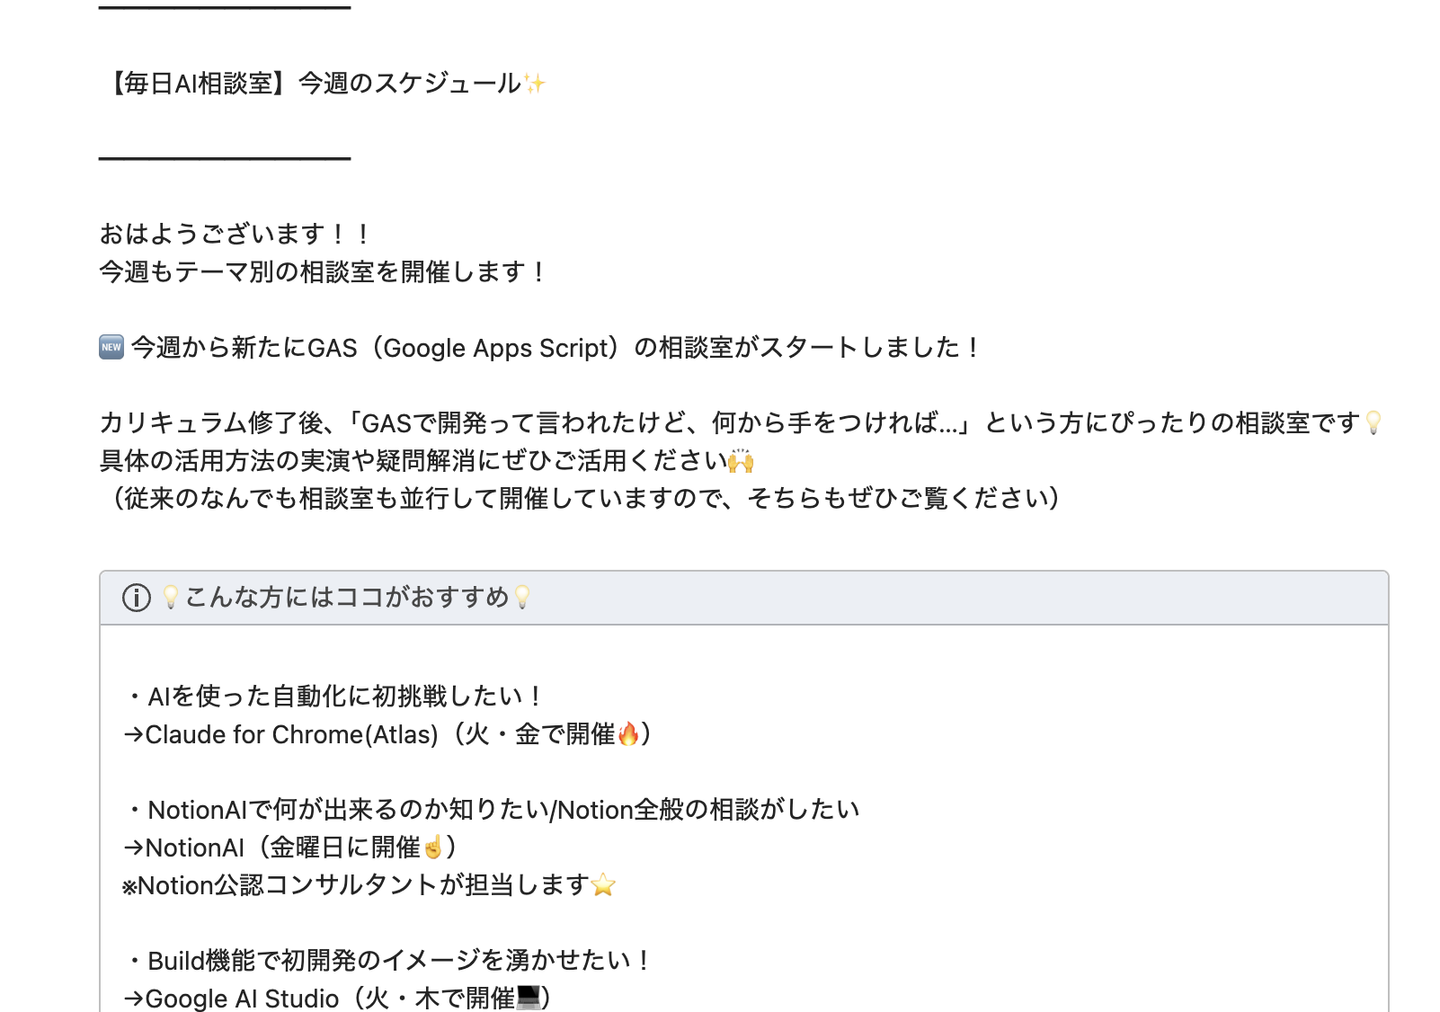
Task: Click the horizontal divider below the title
Action: point(225,158)
